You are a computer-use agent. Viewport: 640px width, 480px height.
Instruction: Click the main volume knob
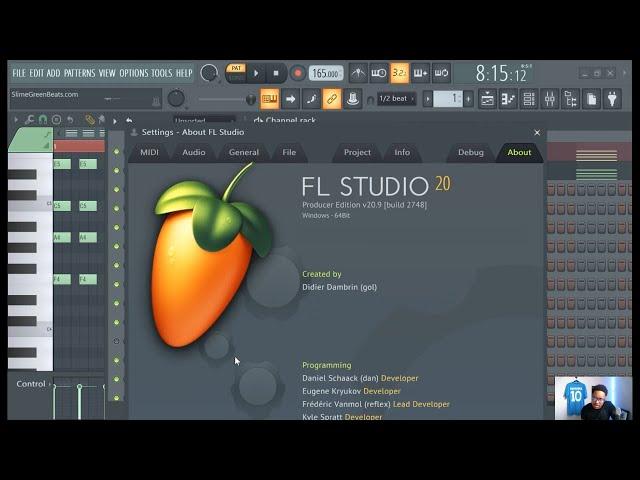point(209,73)
